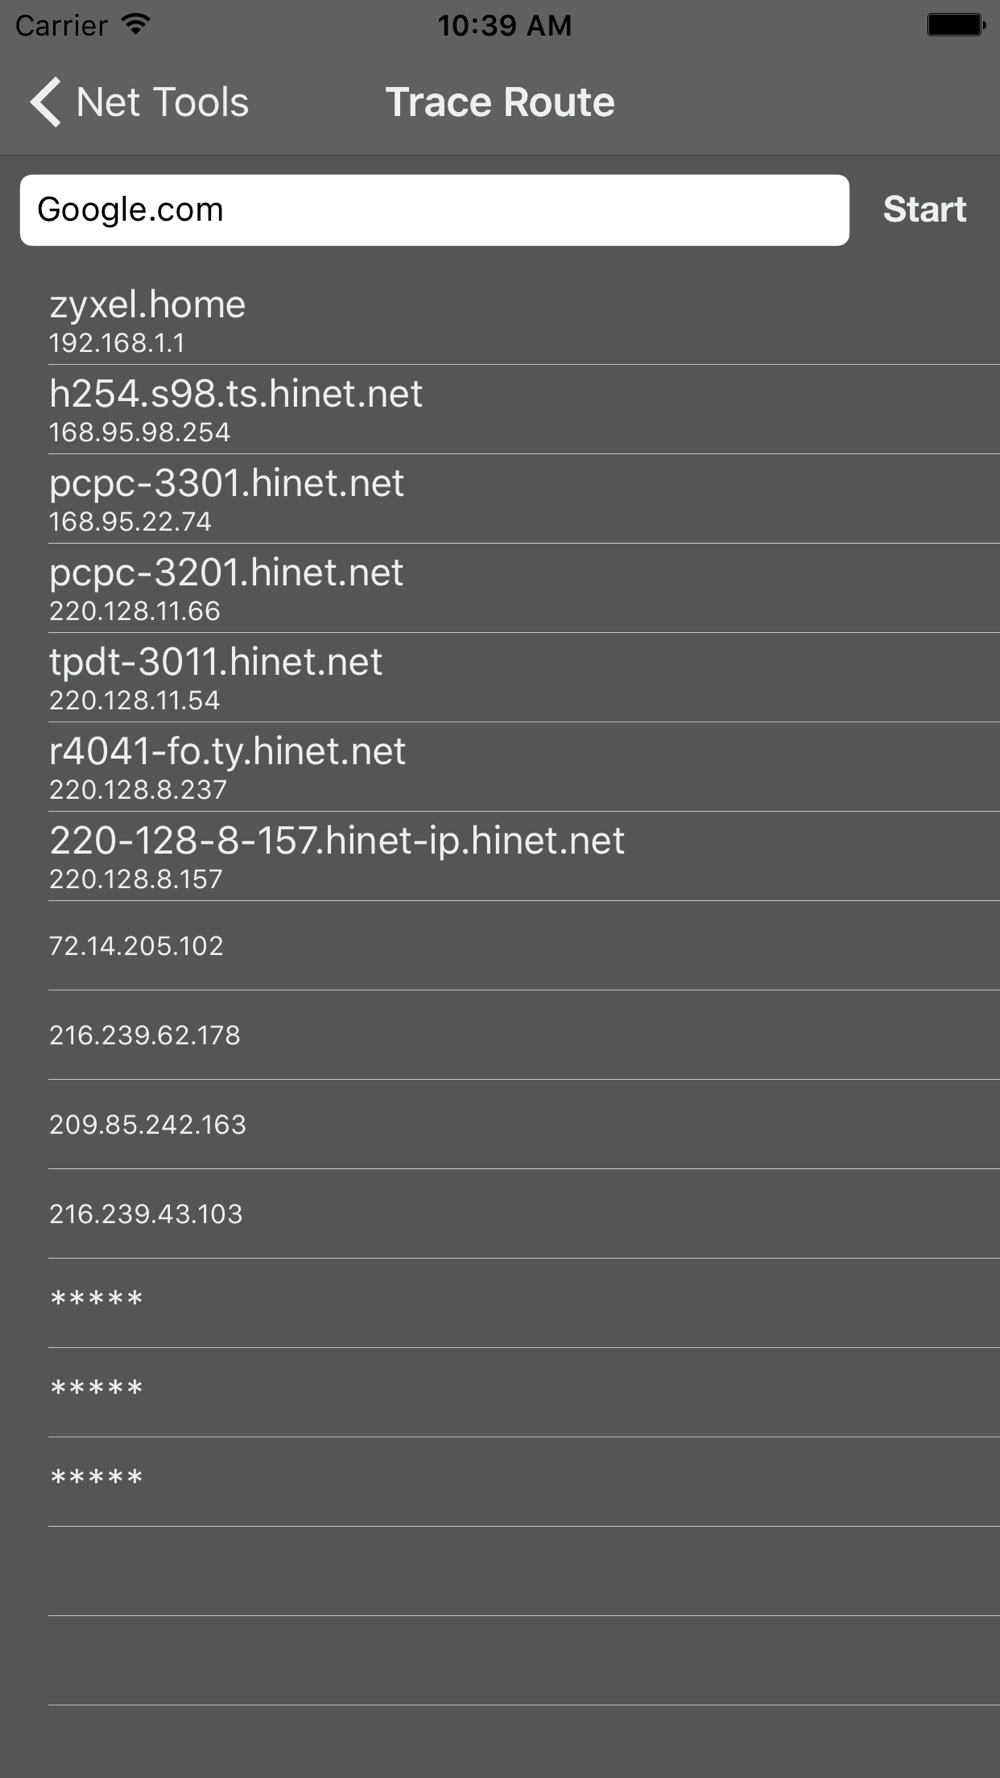Tap the Trace Route title
Image resolution: width=1000 pixels, height=1778 pixels.
(x=500, y=102)
